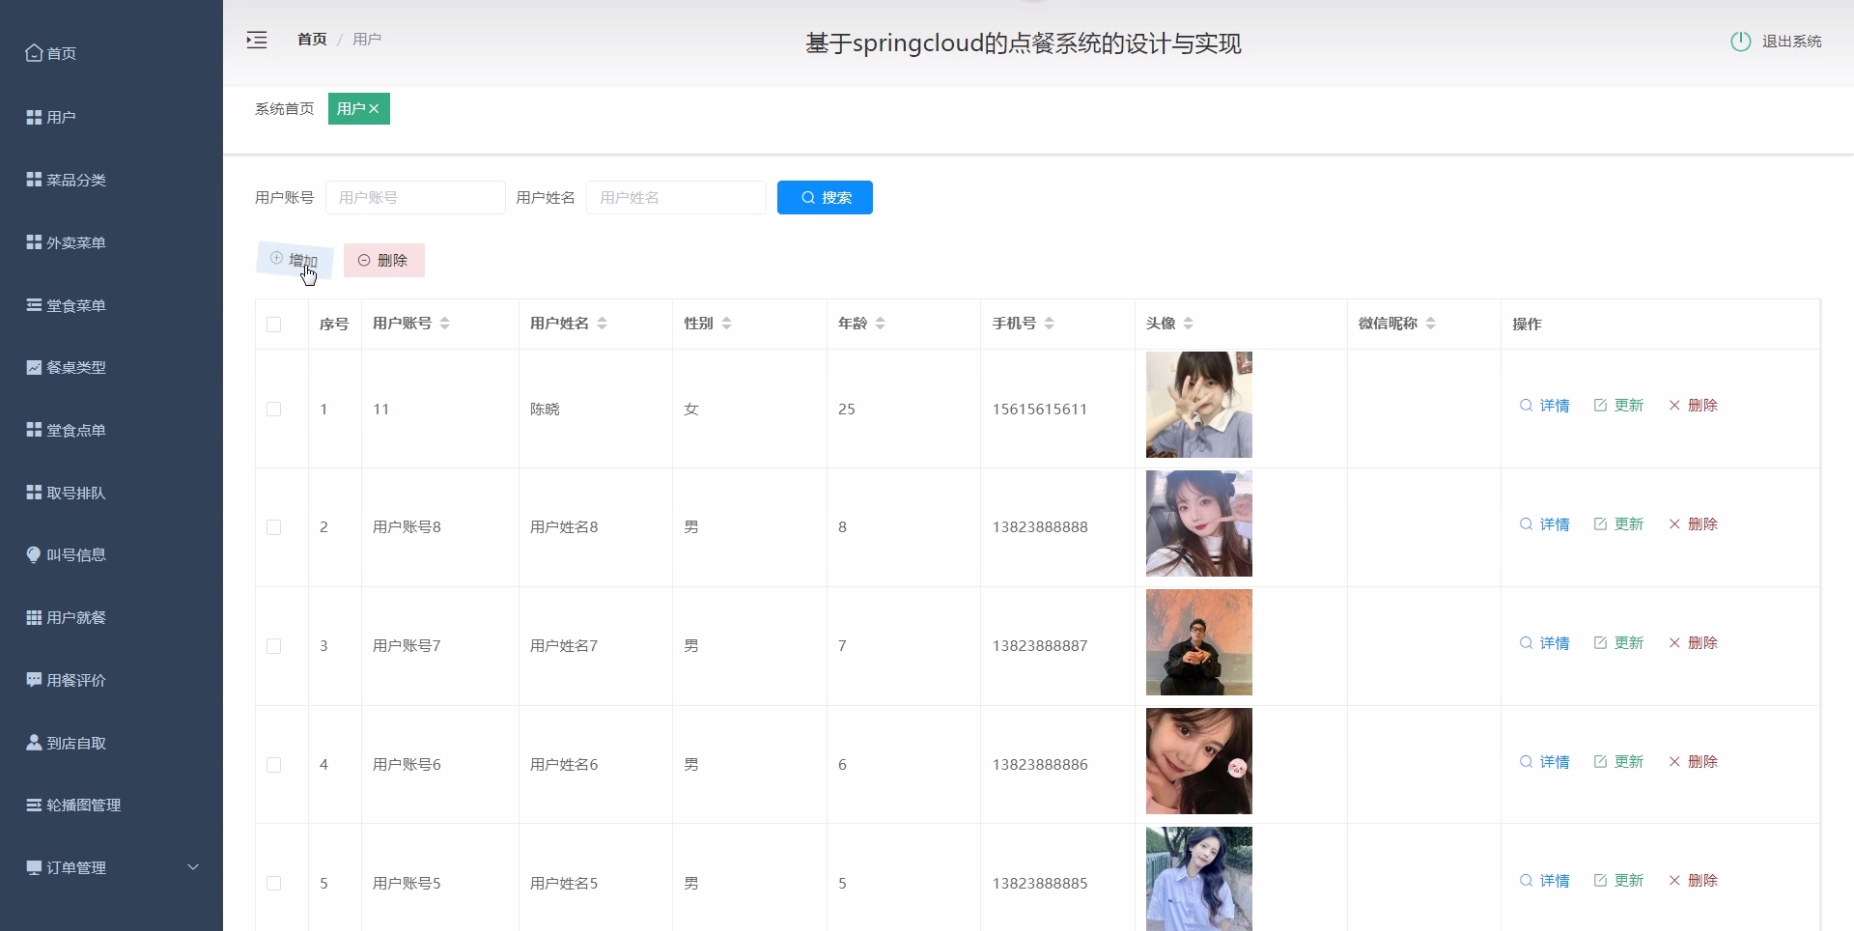Click the pink 删除 batch button
Viewport: 1854px width, 931px height.
click(384, 260)
